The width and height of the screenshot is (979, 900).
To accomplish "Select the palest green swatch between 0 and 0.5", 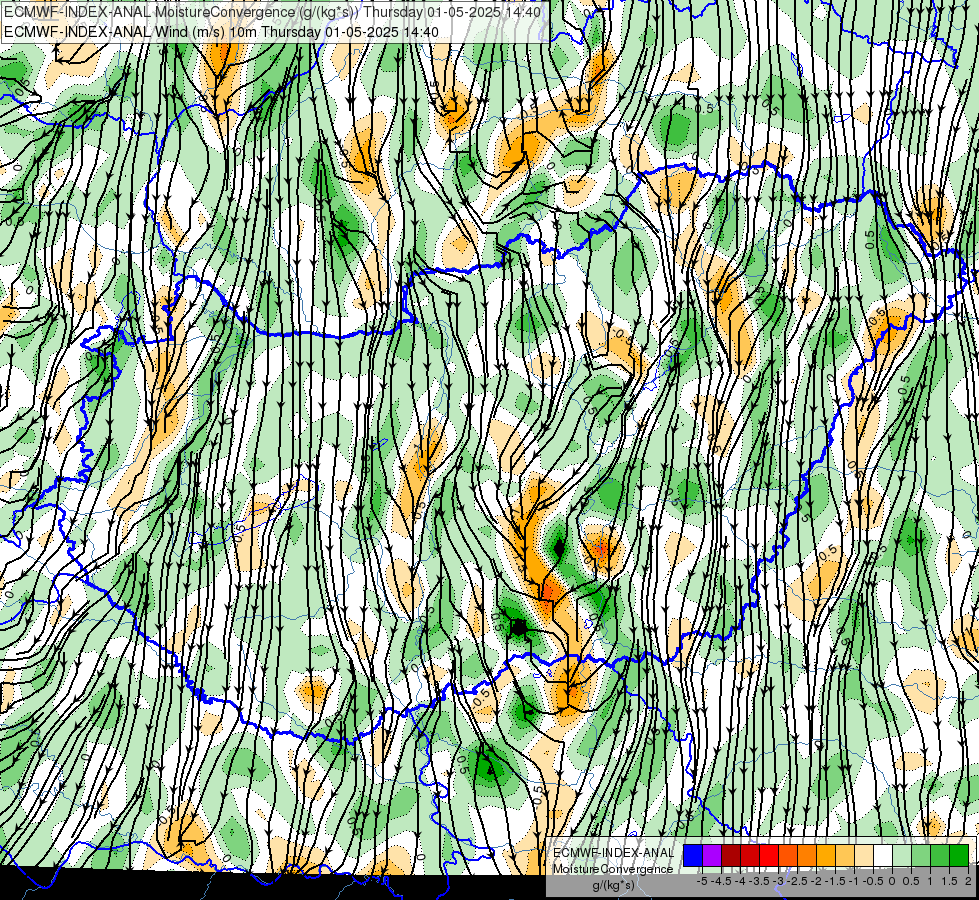I will pos(902,855).
